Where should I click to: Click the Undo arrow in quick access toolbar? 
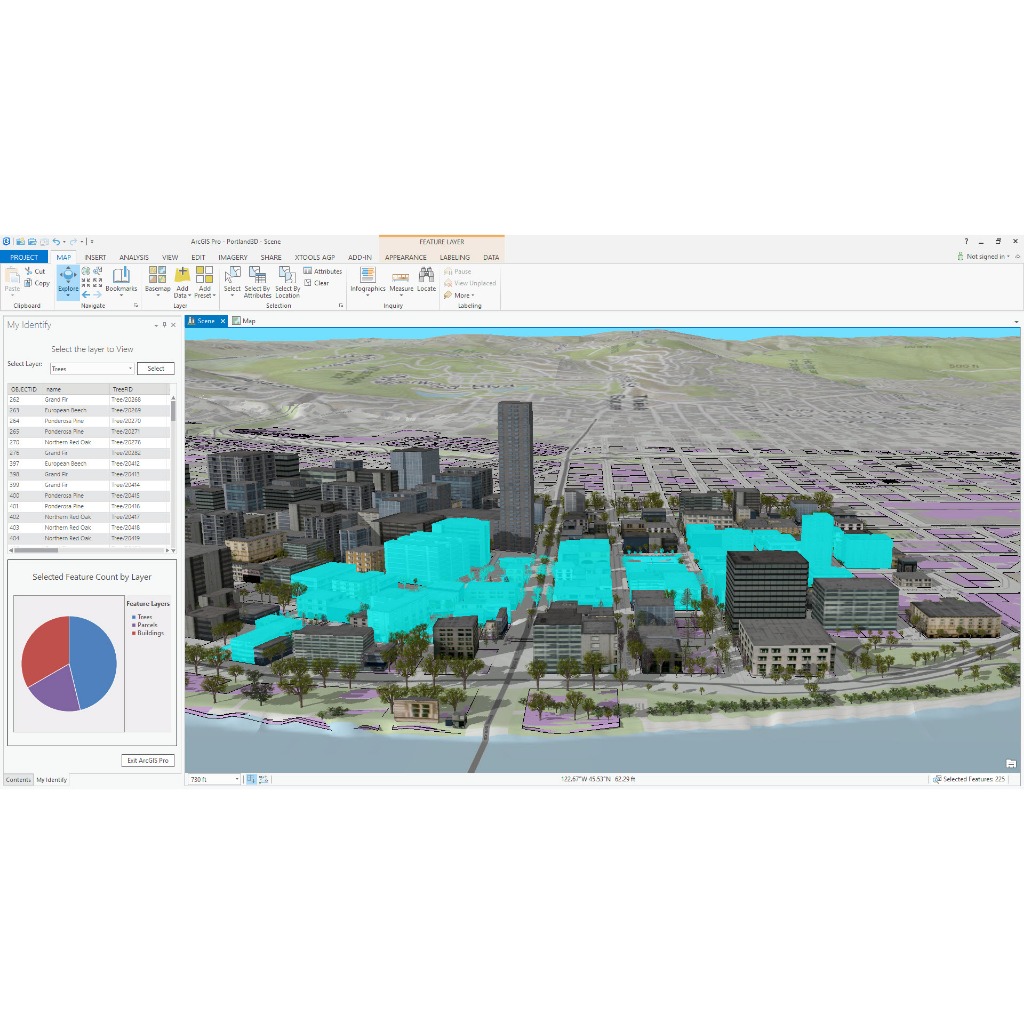pos(56,242)
